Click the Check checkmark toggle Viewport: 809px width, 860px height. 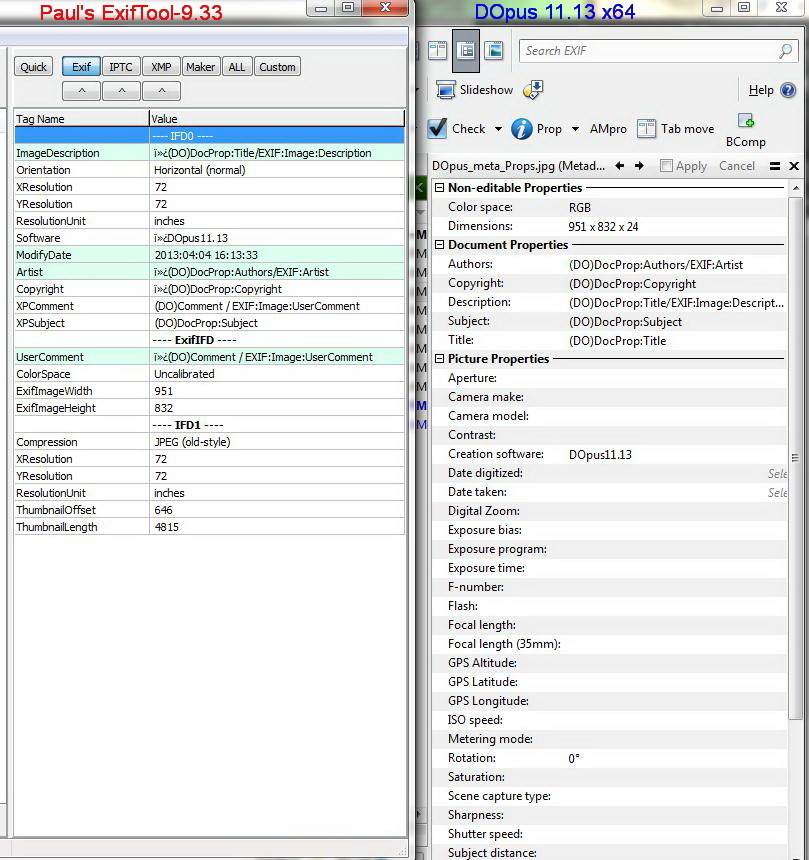pos(437,128)
